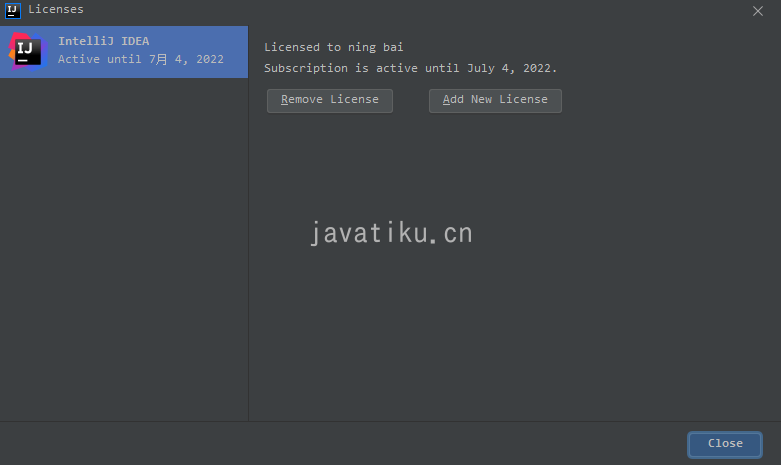Click the IntelliJ IDEA product logo in the list
781x465 pixels.
[x=27, y=52]
